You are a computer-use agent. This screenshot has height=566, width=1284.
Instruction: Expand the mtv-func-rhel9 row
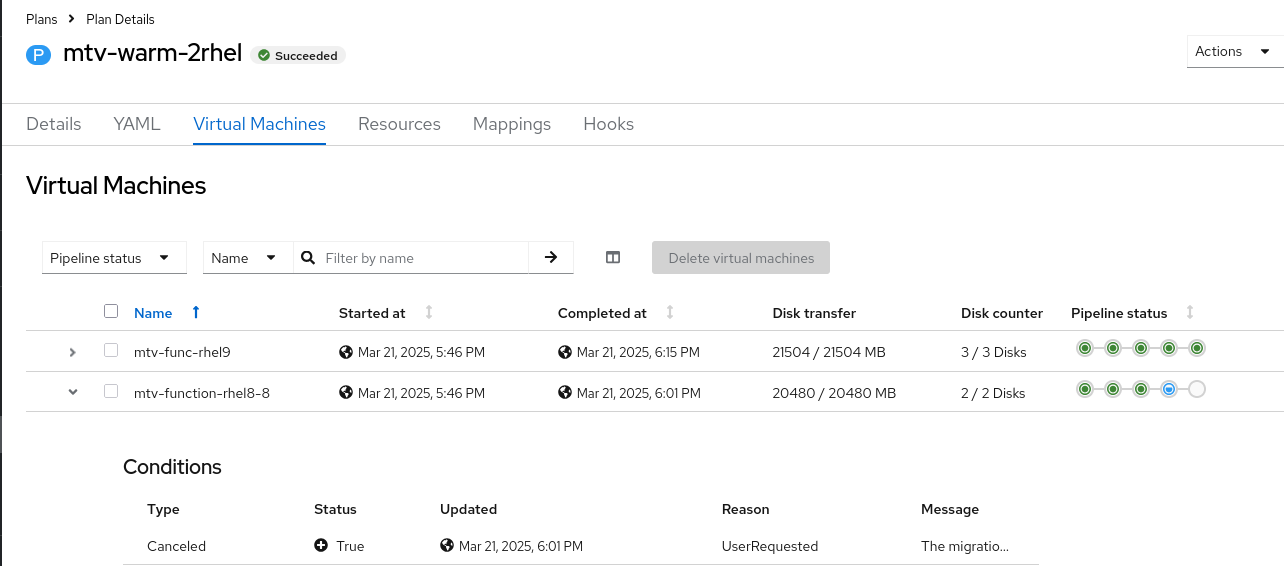(x=72, y=352)
